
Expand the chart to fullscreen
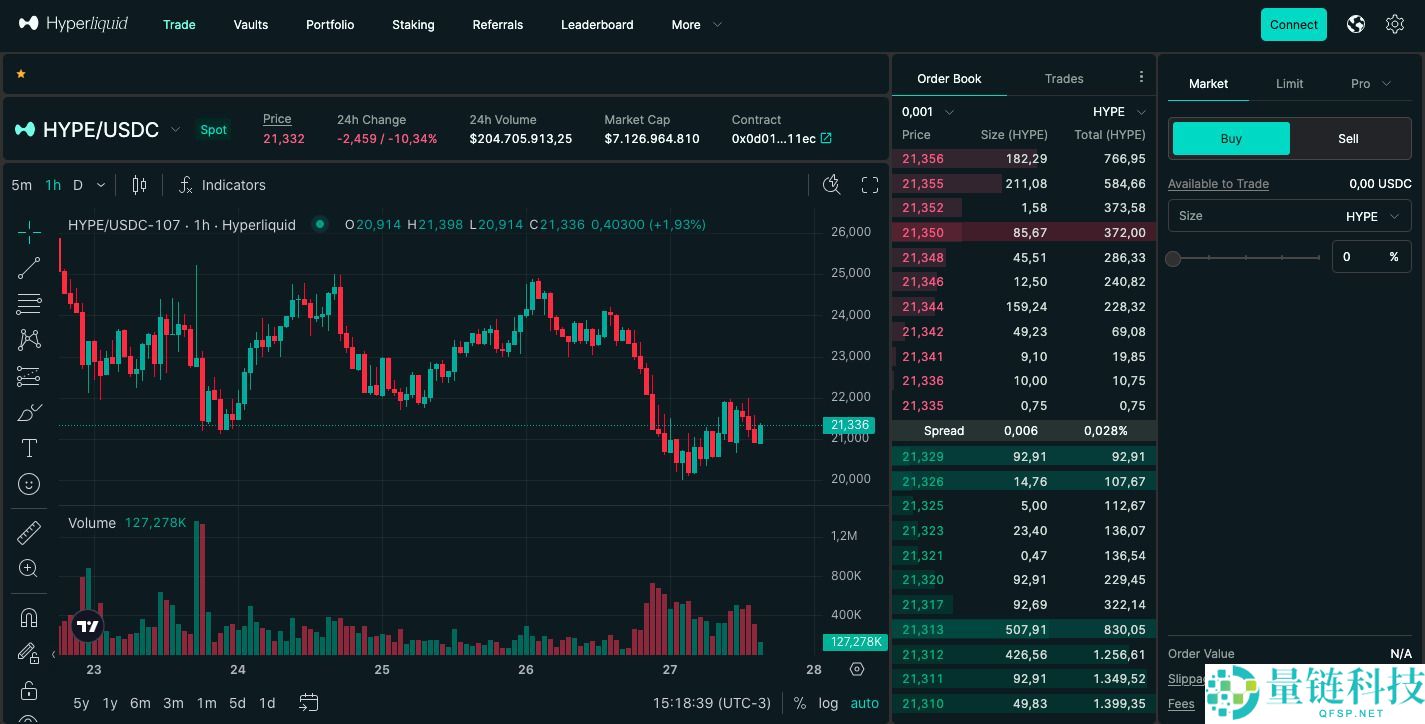pos(870,185)
